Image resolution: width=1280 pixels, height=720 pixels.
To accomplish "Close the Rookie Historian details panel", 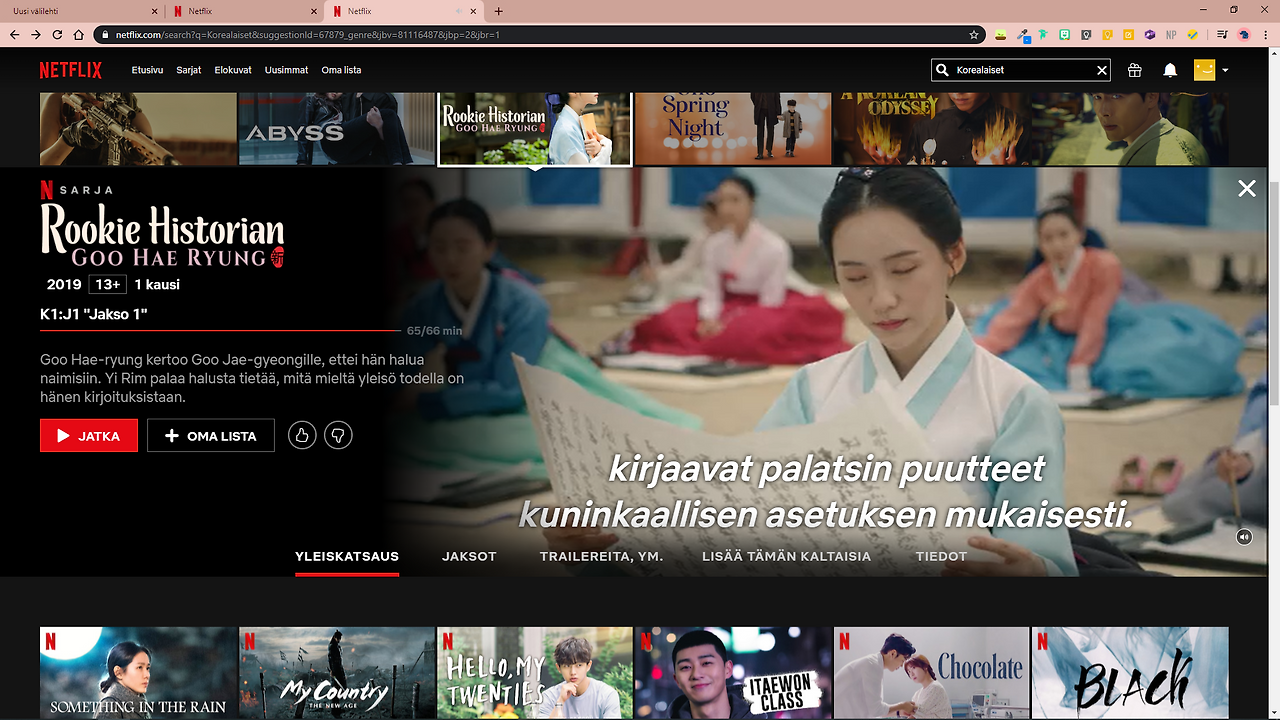I will tap(1247, 188).
